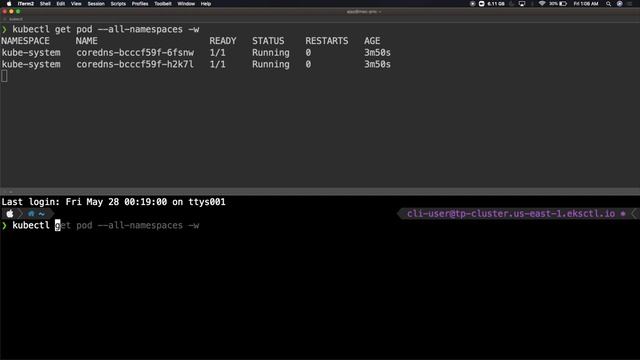This screenshot has width=640, height=360.
Task: Click the 3m50s age of h2k7l pod
Action: coord(378,64)
